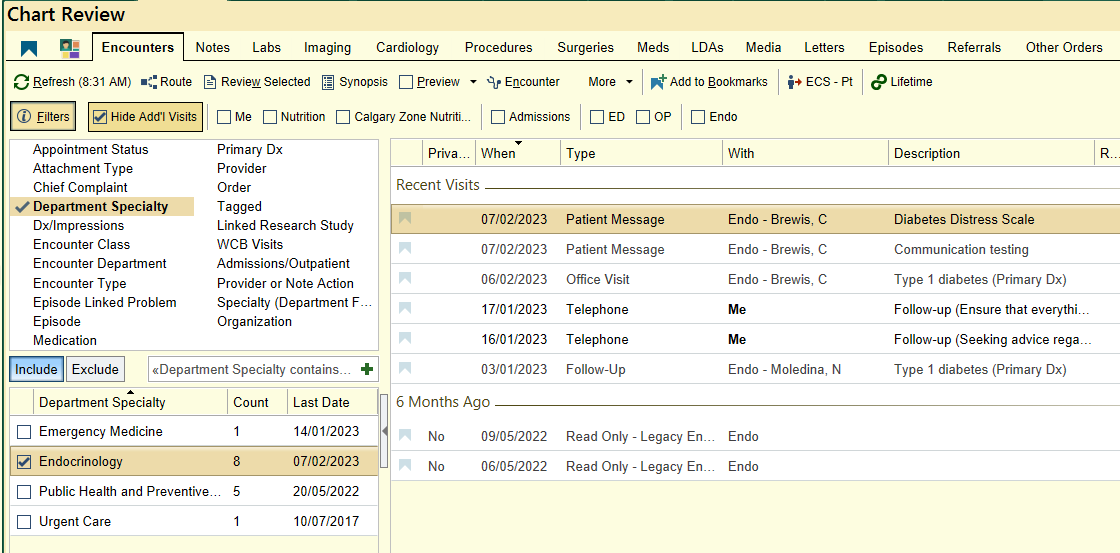Bookmark flag for 09/05/2022 legacy encounter
This screenshot has height=553, width=1120.
point(405,435)
